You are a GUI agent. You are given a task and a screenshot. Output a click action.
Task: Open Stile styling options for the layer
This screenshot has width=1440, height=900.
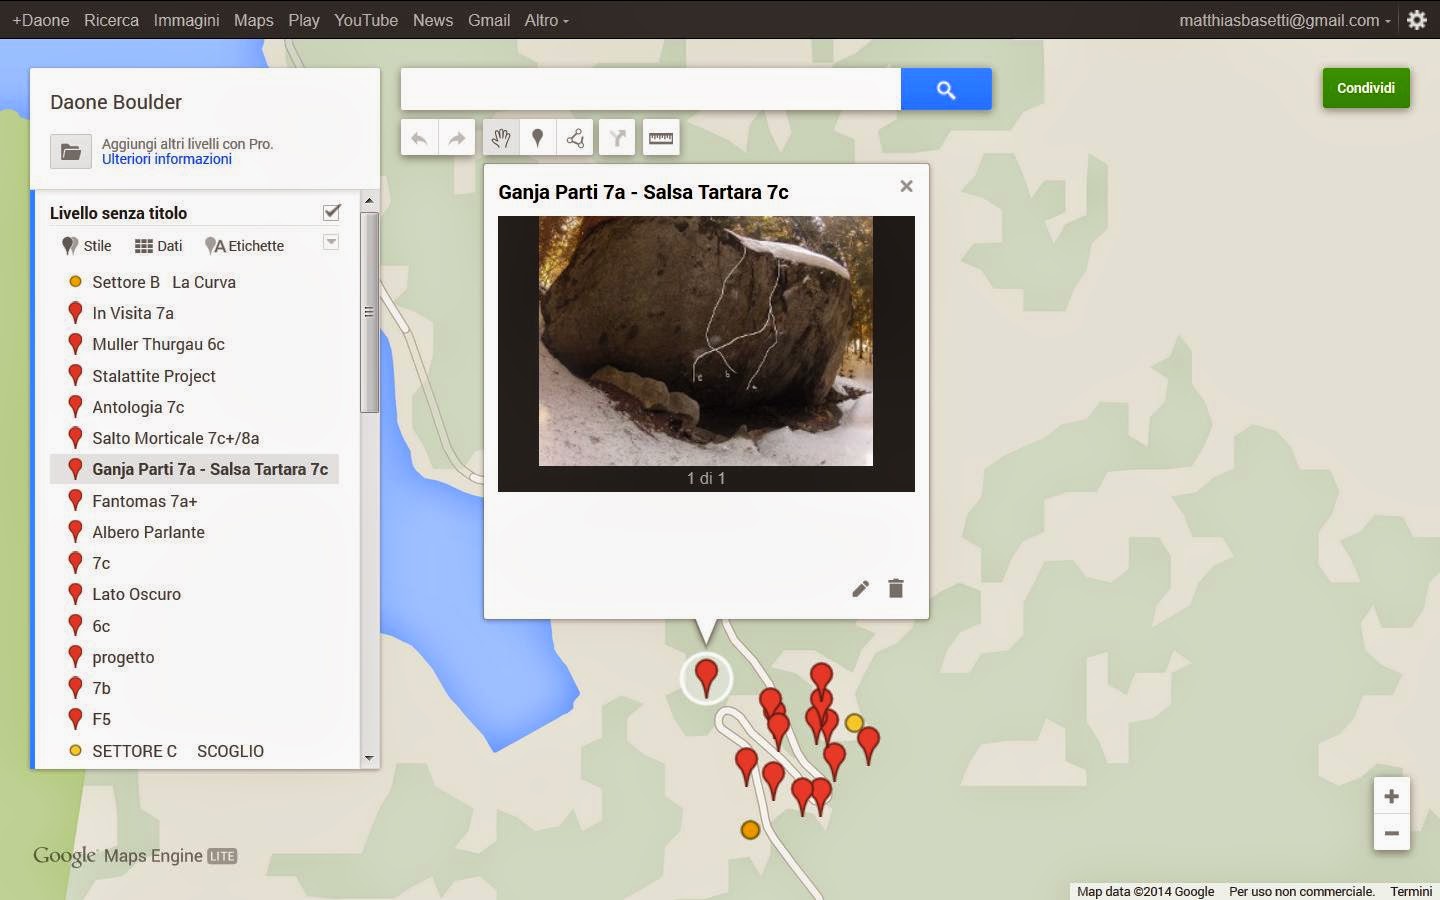86,246
